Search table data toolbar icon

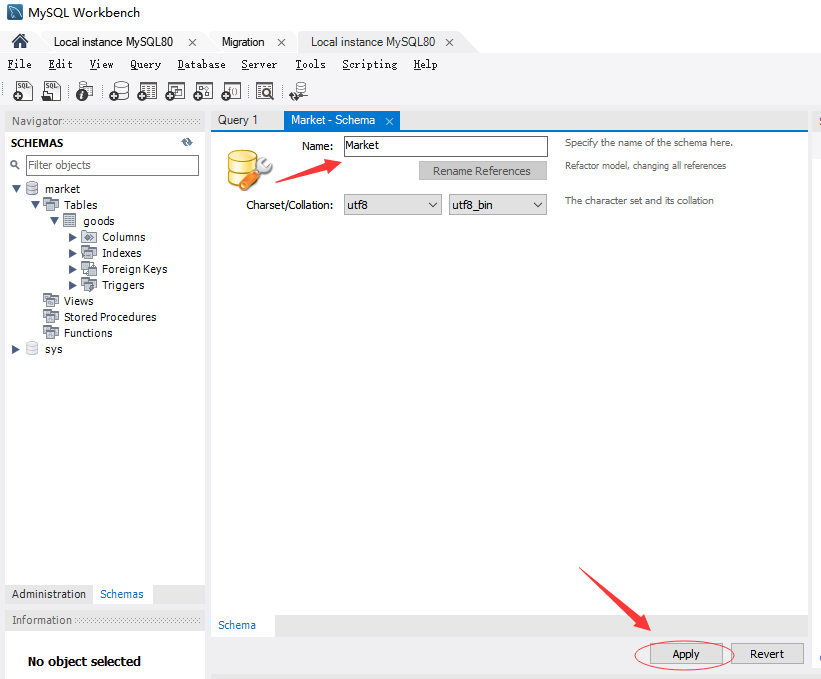pyautogui.click(x=265, y=91)
